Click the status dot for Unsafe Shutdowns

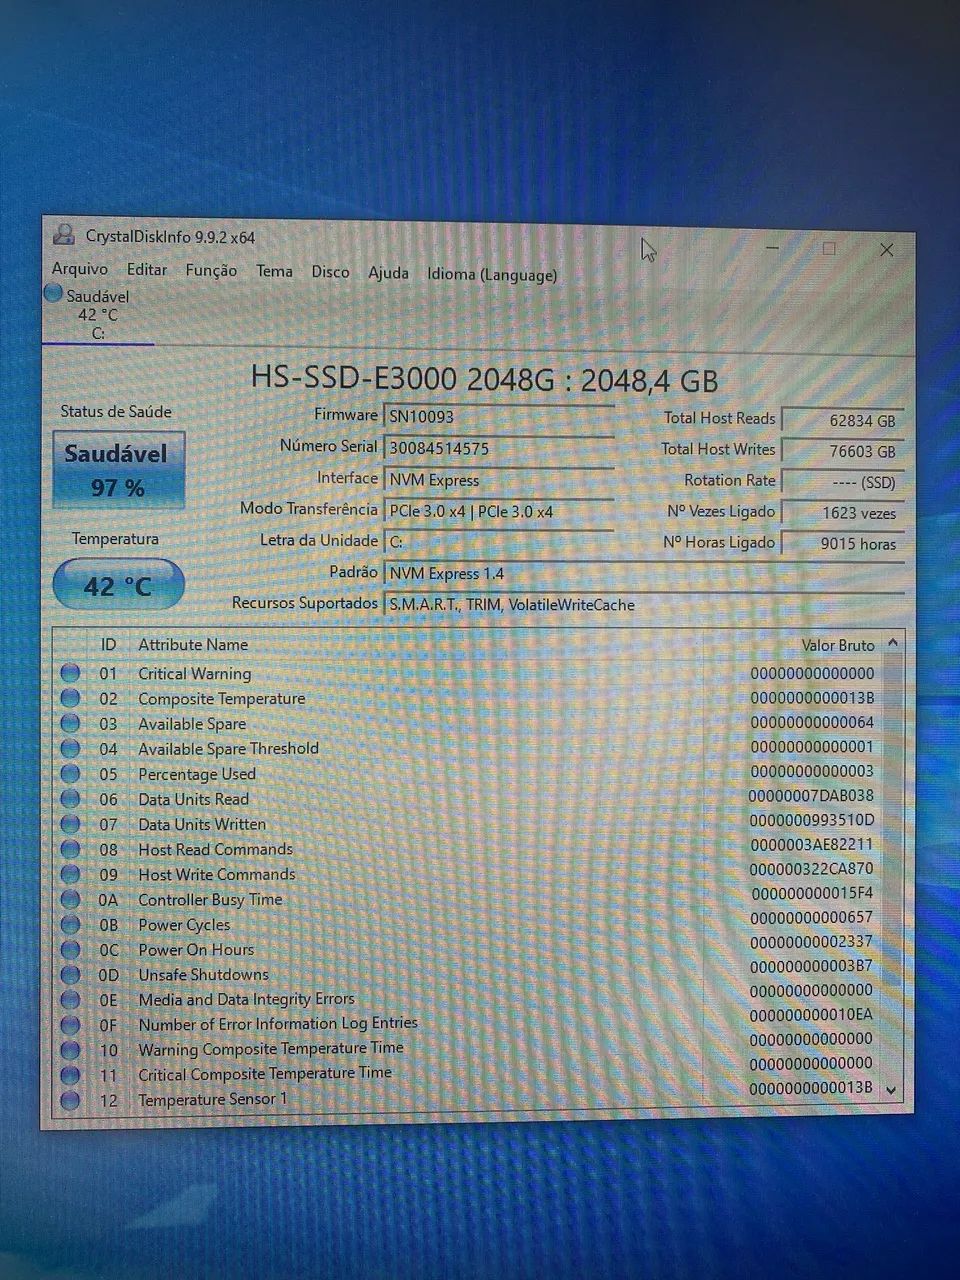point(70,974)
